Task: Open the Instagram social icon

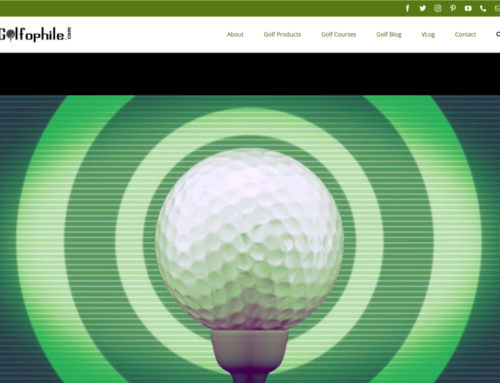Action: point(438,8)
